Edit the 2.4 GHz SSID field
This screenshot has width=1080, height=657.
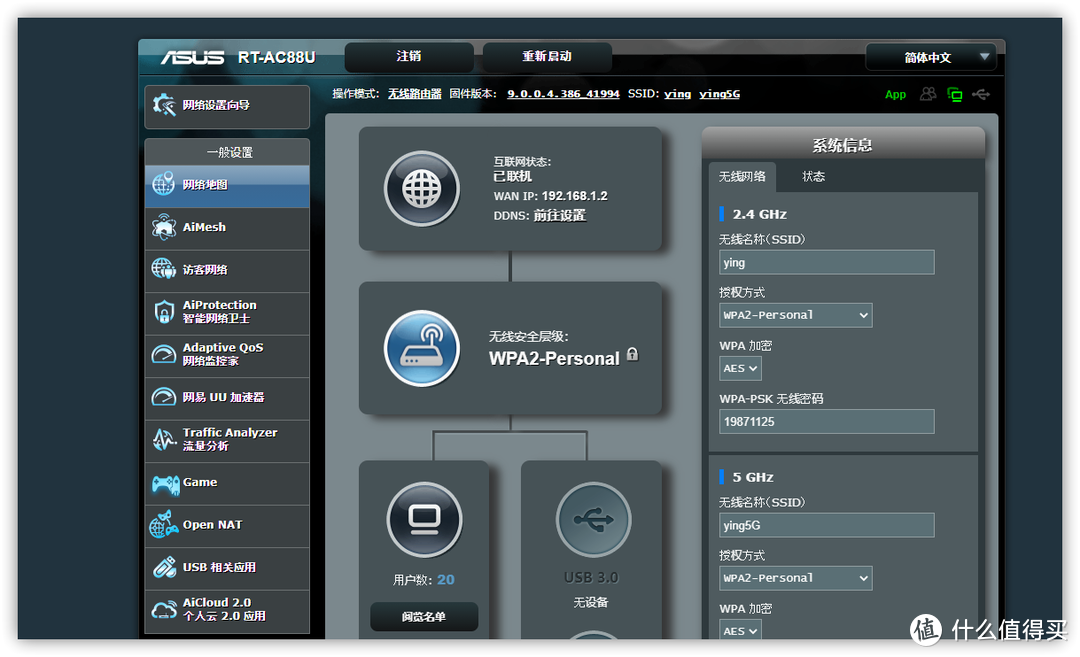coord(827,262)
